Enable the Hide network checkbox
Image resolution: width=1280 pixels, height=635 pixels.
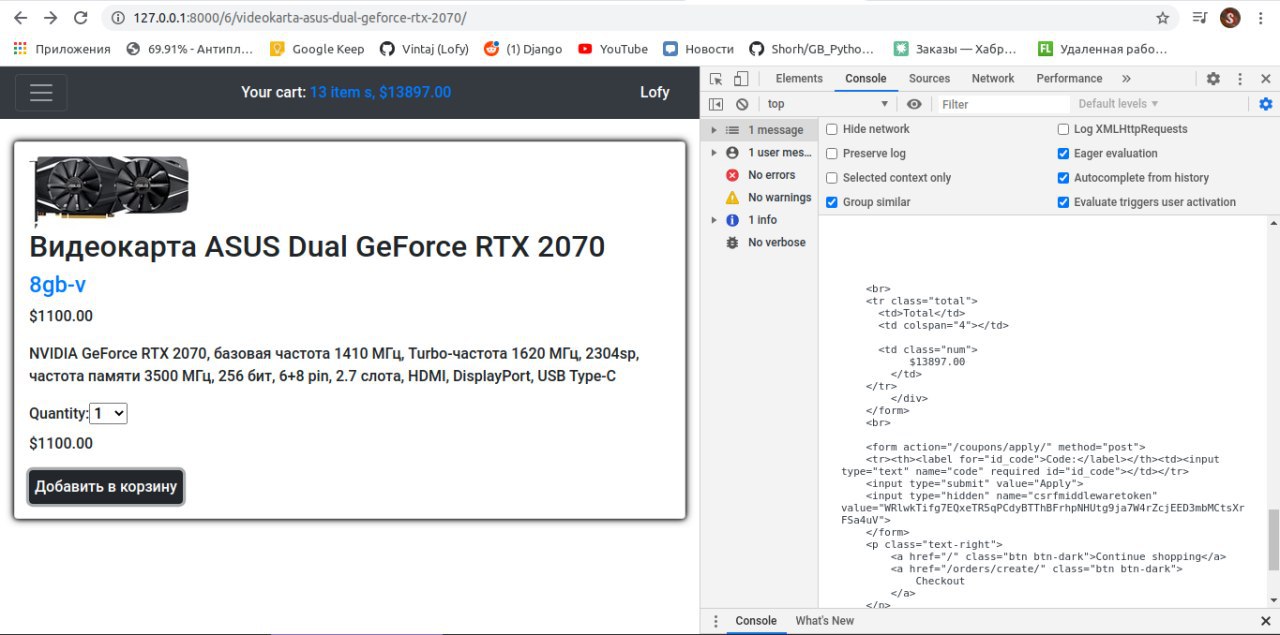click(x=831, y=129)
